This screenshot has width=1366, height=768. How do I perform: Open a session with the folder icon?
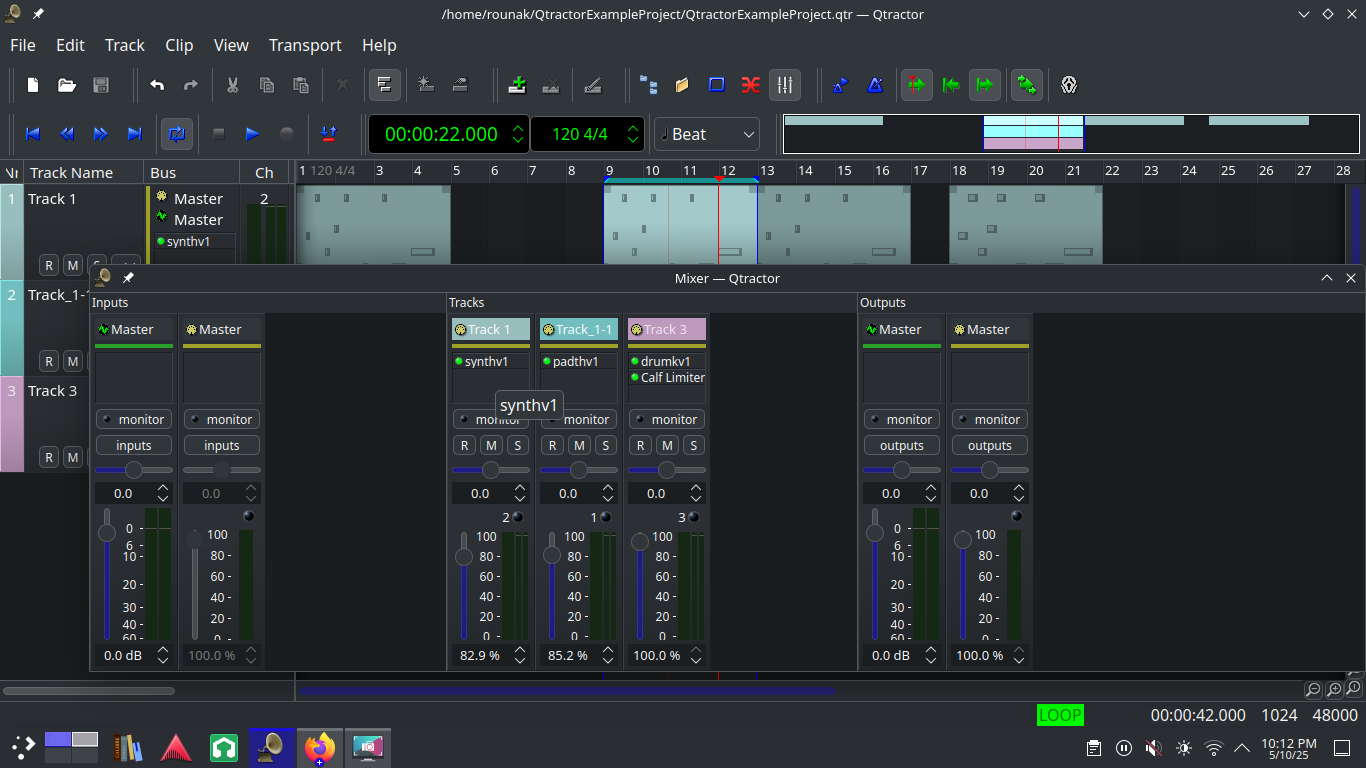pyautogui.click(x=67, y=85)
